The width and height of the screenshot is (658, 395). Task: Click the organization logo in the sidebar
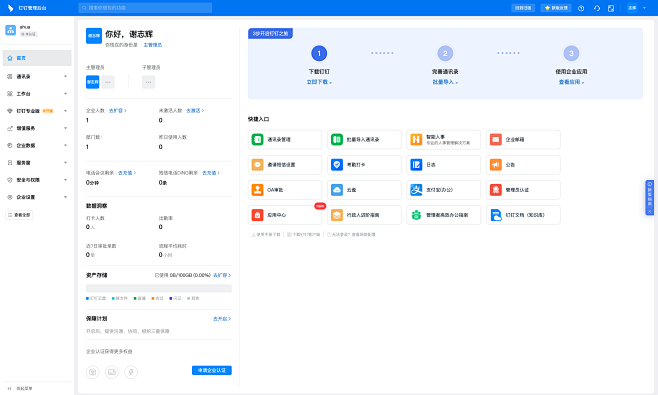point(10,30)
